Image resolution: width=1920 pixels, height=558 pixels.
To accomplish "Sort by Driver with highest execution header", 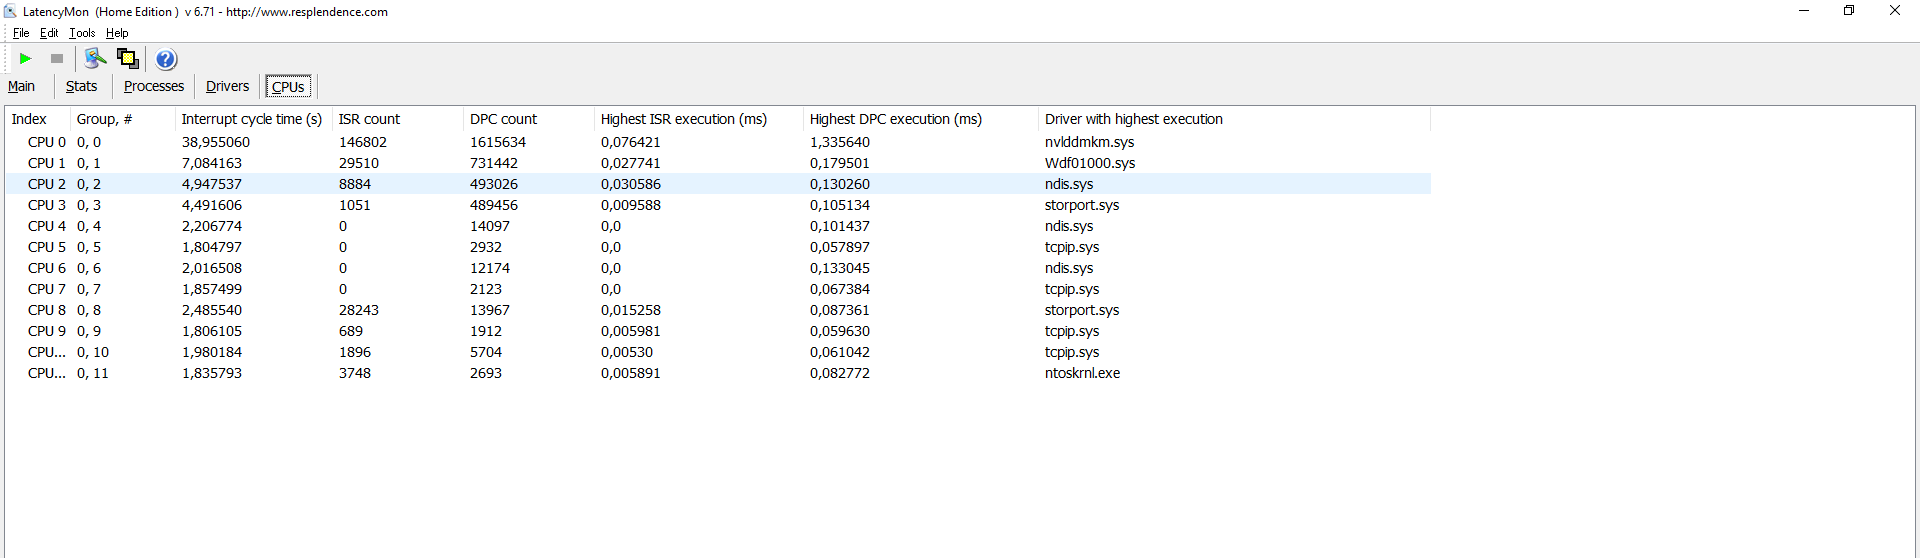I will pos(1133,119).
